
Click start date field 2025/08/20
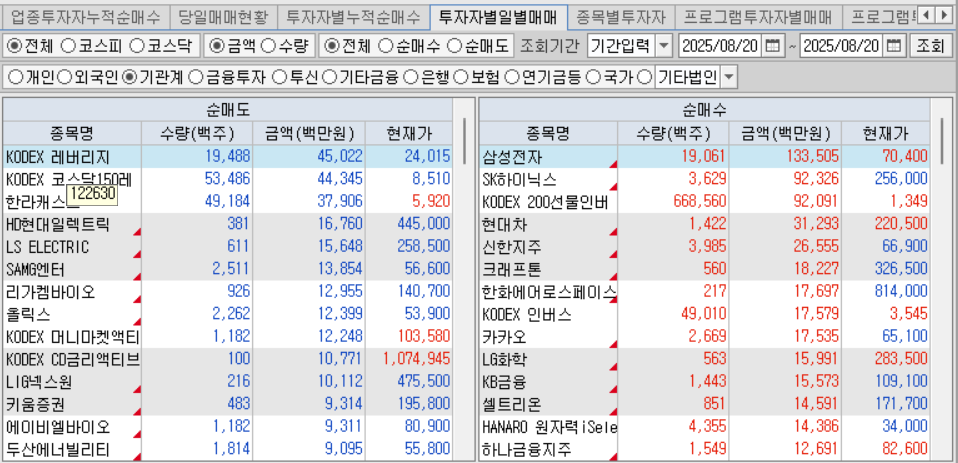722,46
